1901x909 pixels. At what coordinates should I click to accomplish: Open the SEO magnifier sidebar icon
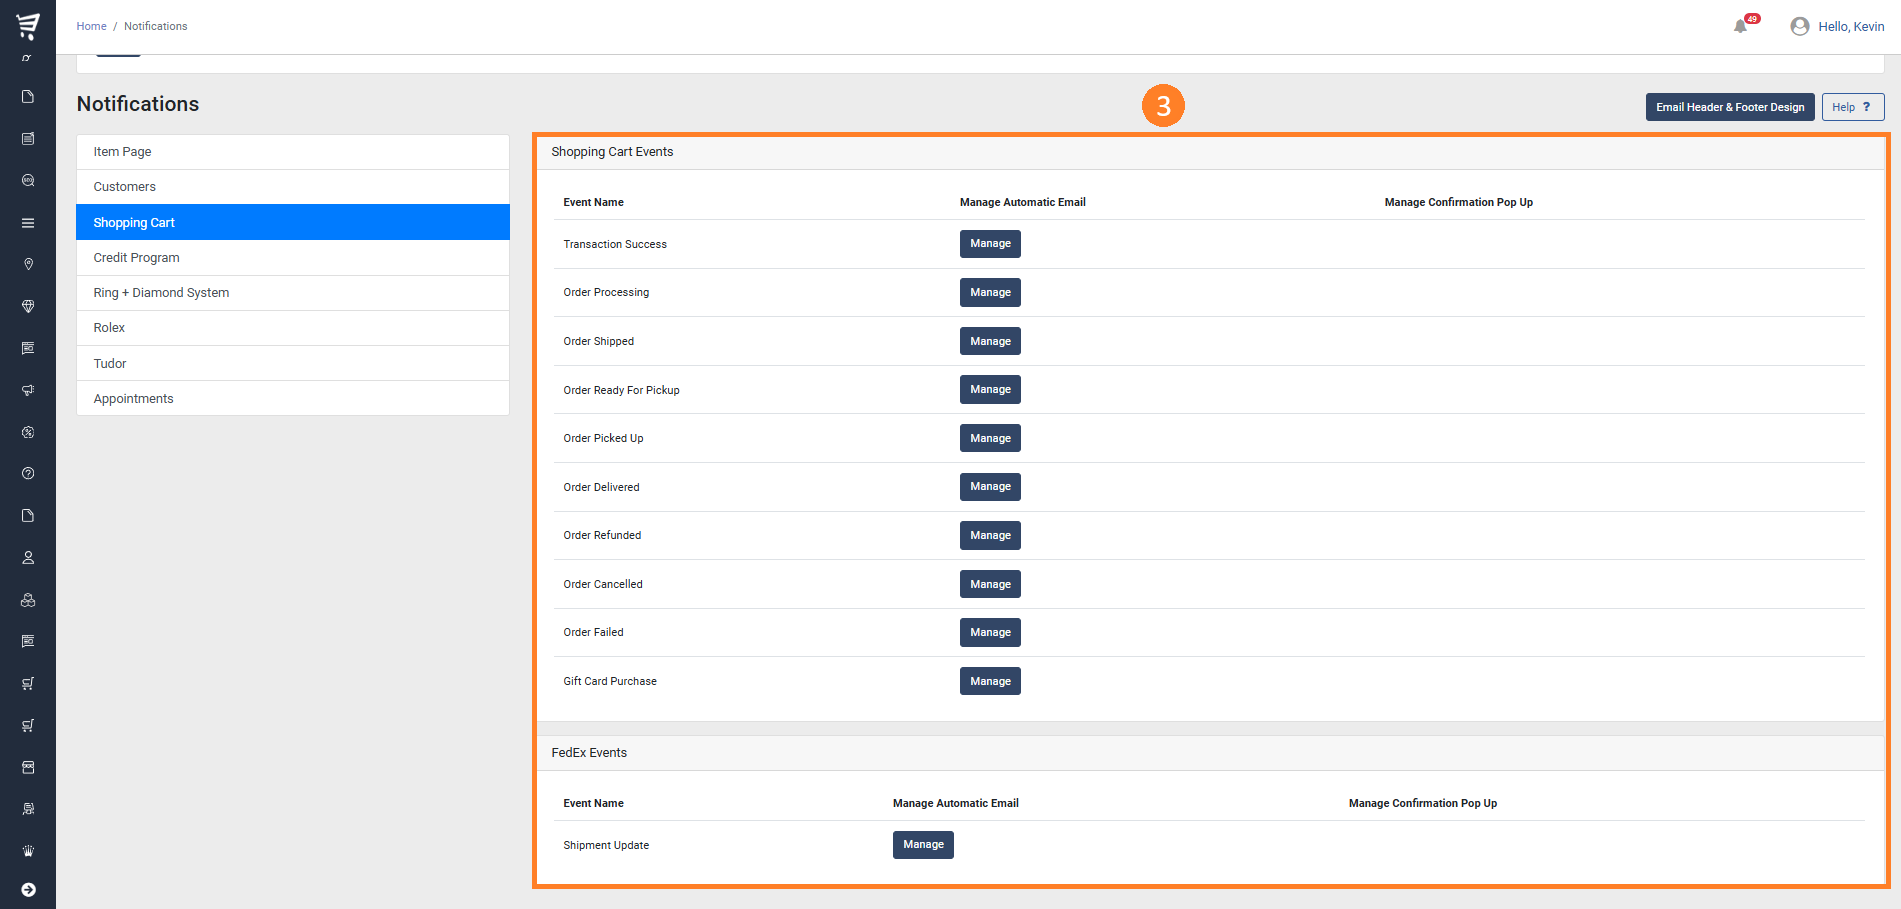pos(28,181)
